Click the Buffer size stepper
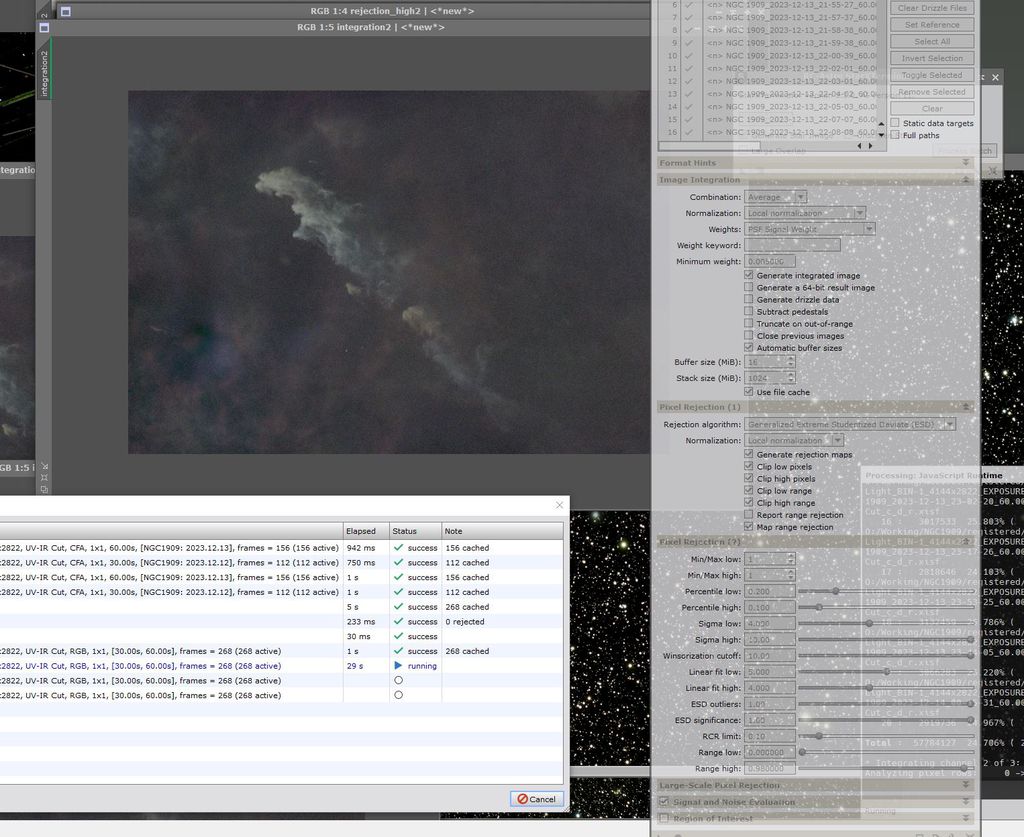 pyautogui.click(x=791, y=362)
